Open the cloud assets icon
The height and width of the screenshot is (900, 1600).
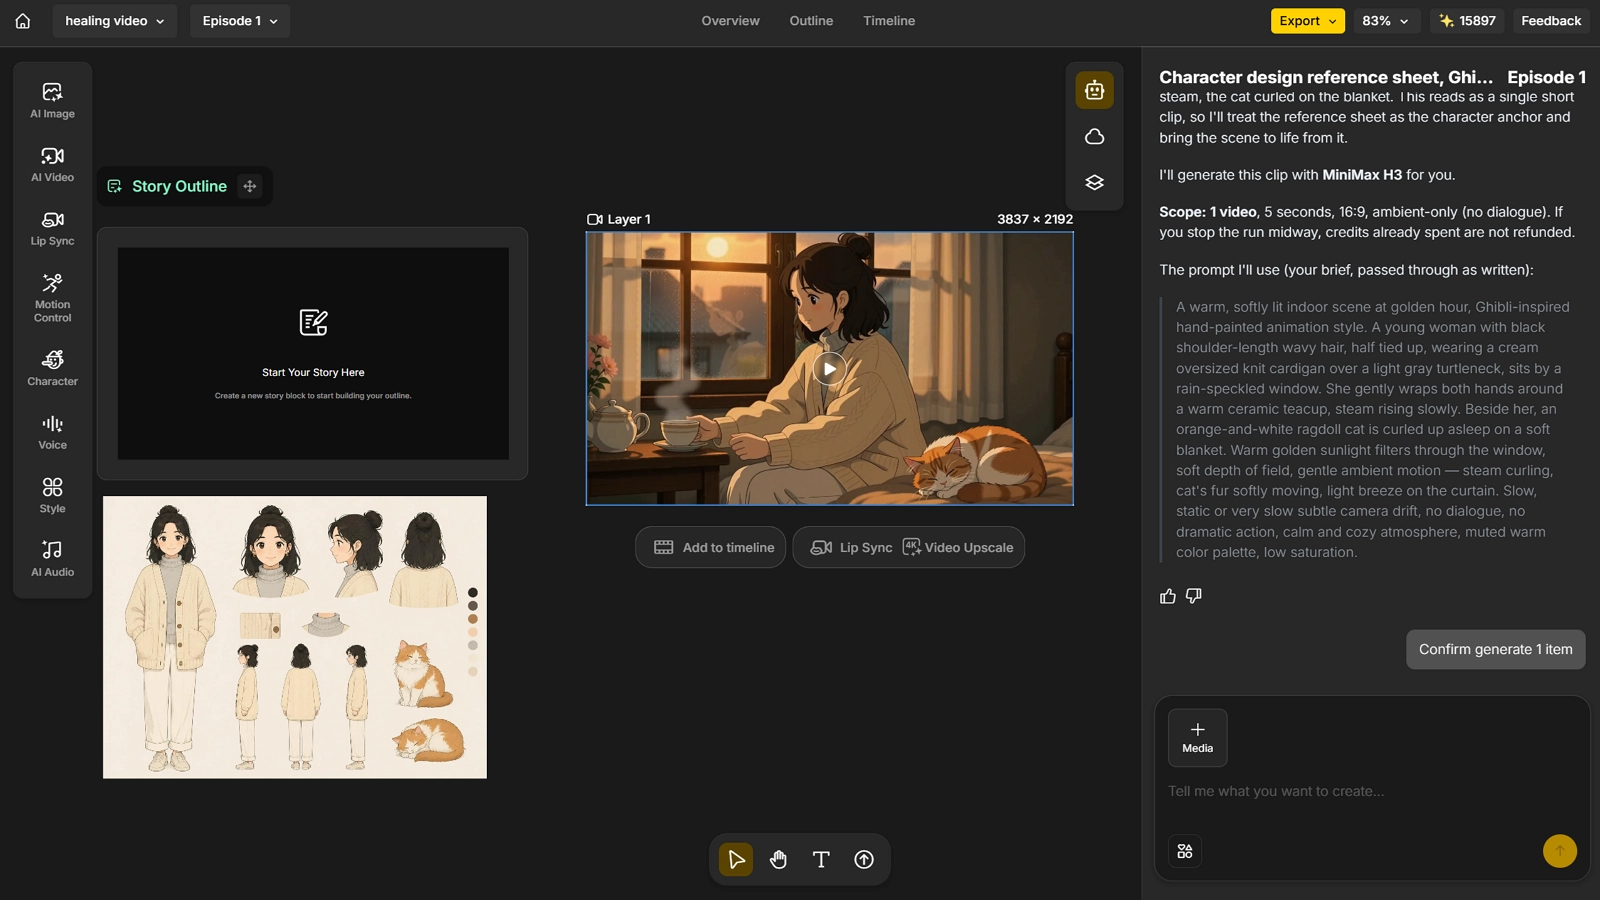[x=1095, y=136]
